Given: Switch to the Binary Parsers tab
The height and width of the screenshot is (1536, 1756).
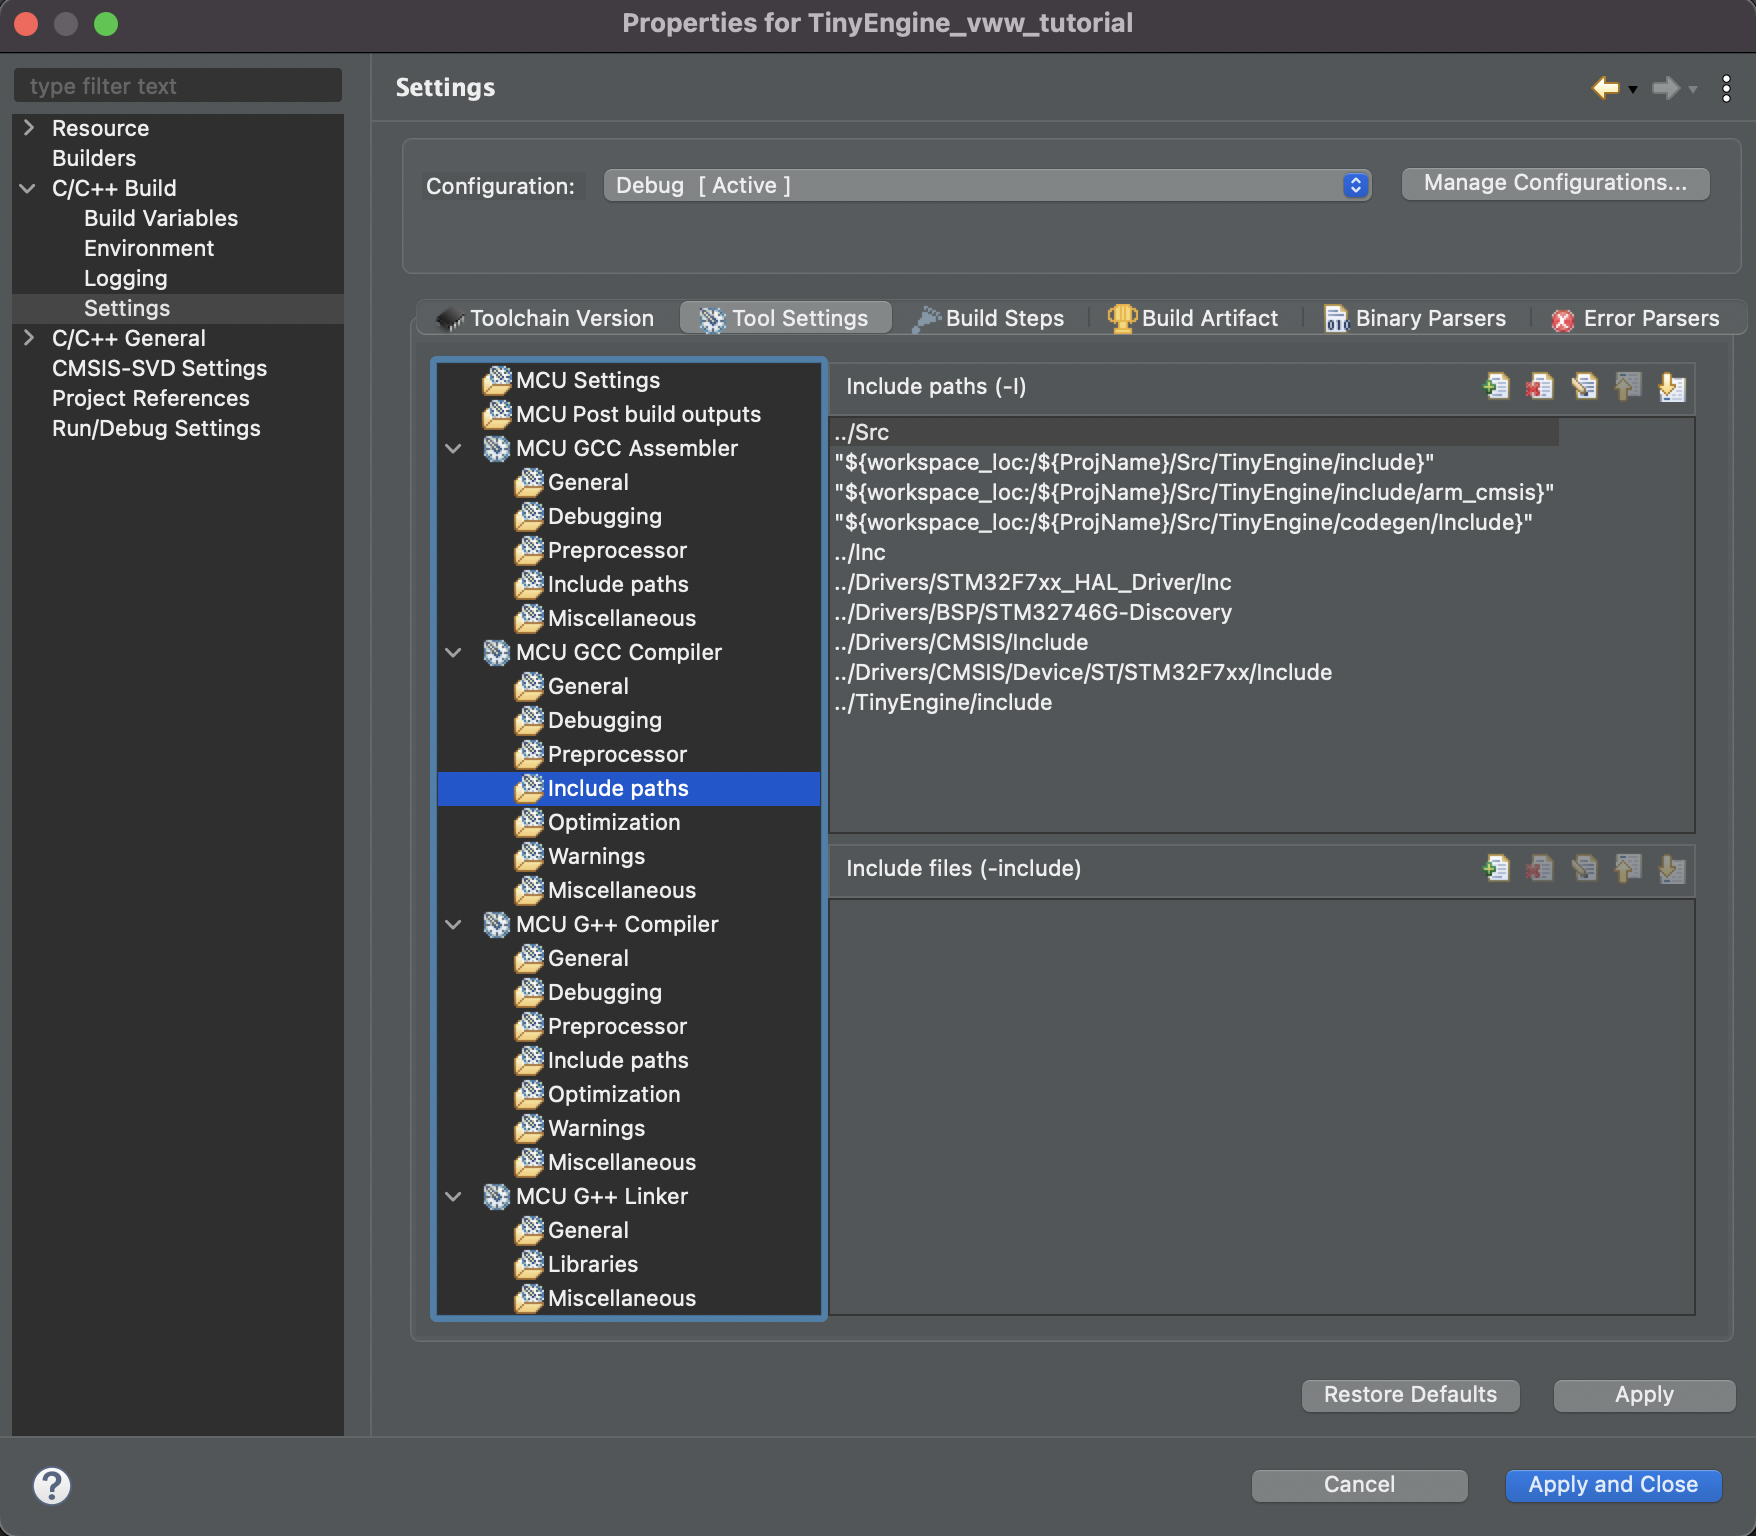Looking at the screenshot, I should click(1414, 318).
